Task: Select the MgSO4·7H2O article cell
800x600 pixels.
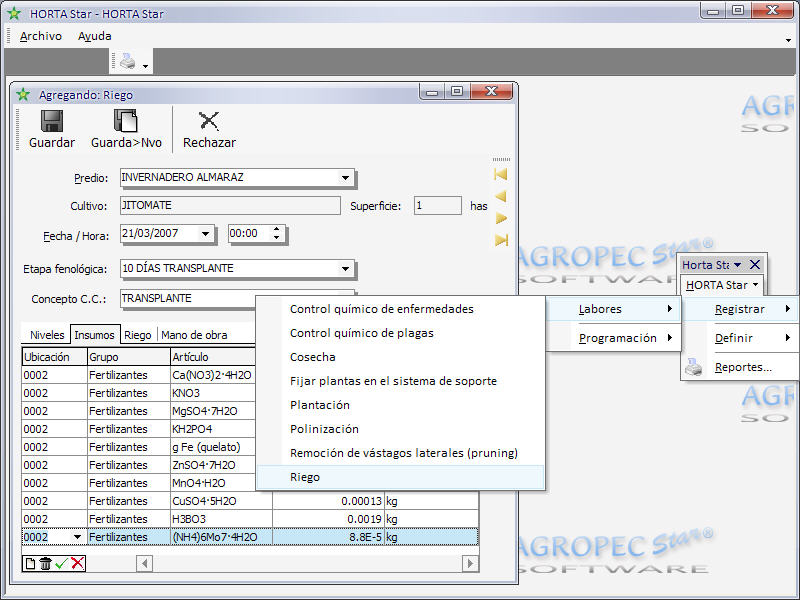Action: point(213,411)
